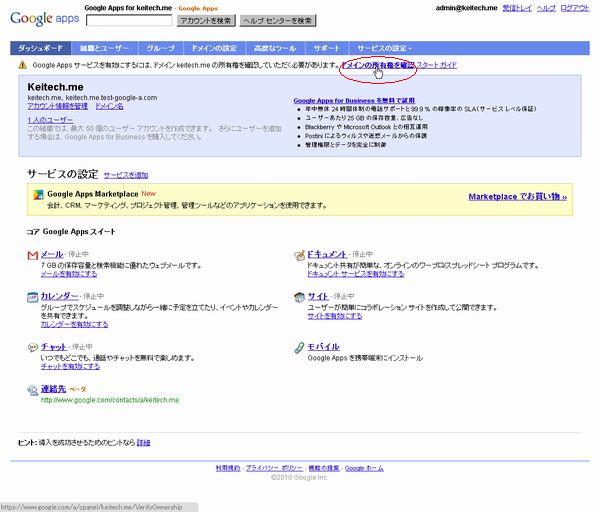
Task: Click the Google apps logo
Action: coord(44,18)
